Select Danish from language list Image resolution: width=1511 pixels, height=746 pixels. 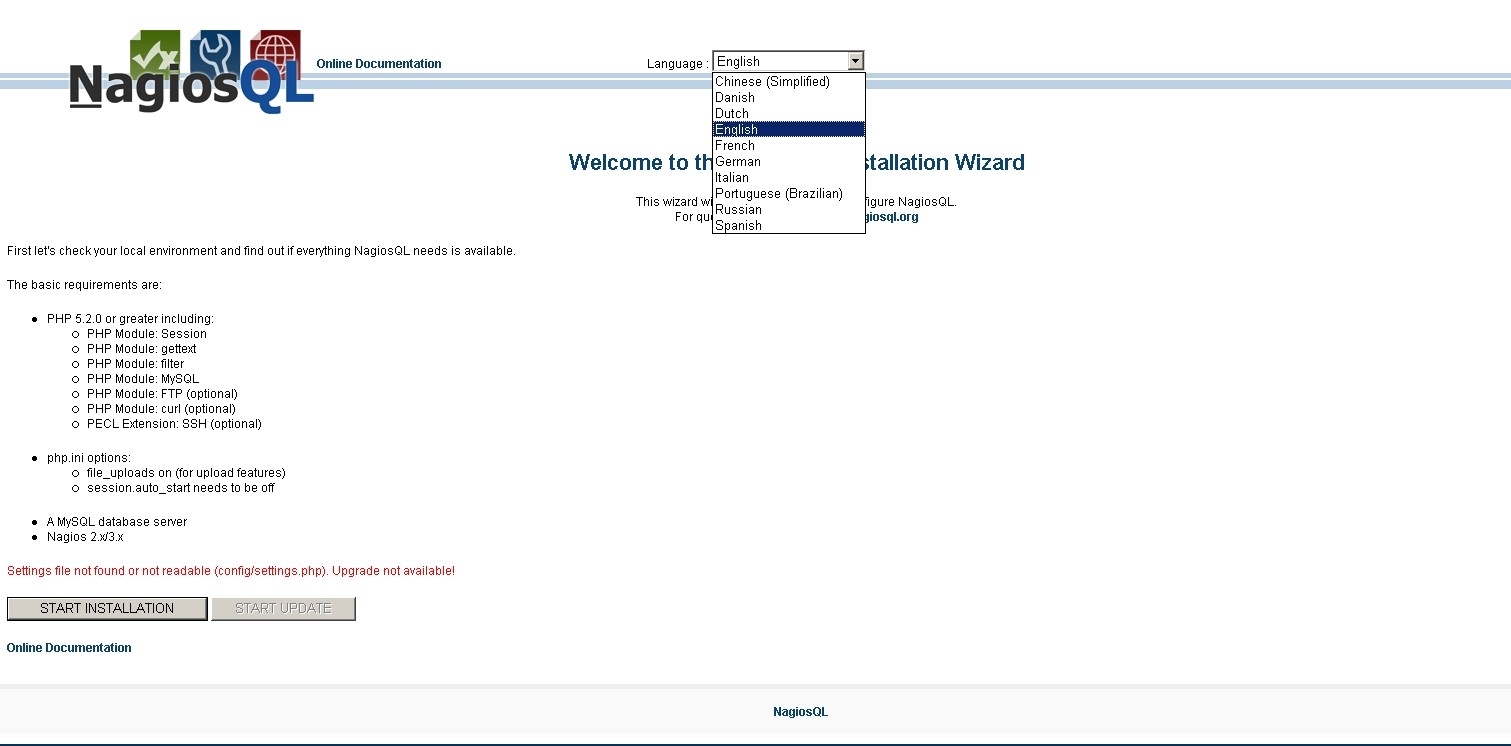click(788, 98)
